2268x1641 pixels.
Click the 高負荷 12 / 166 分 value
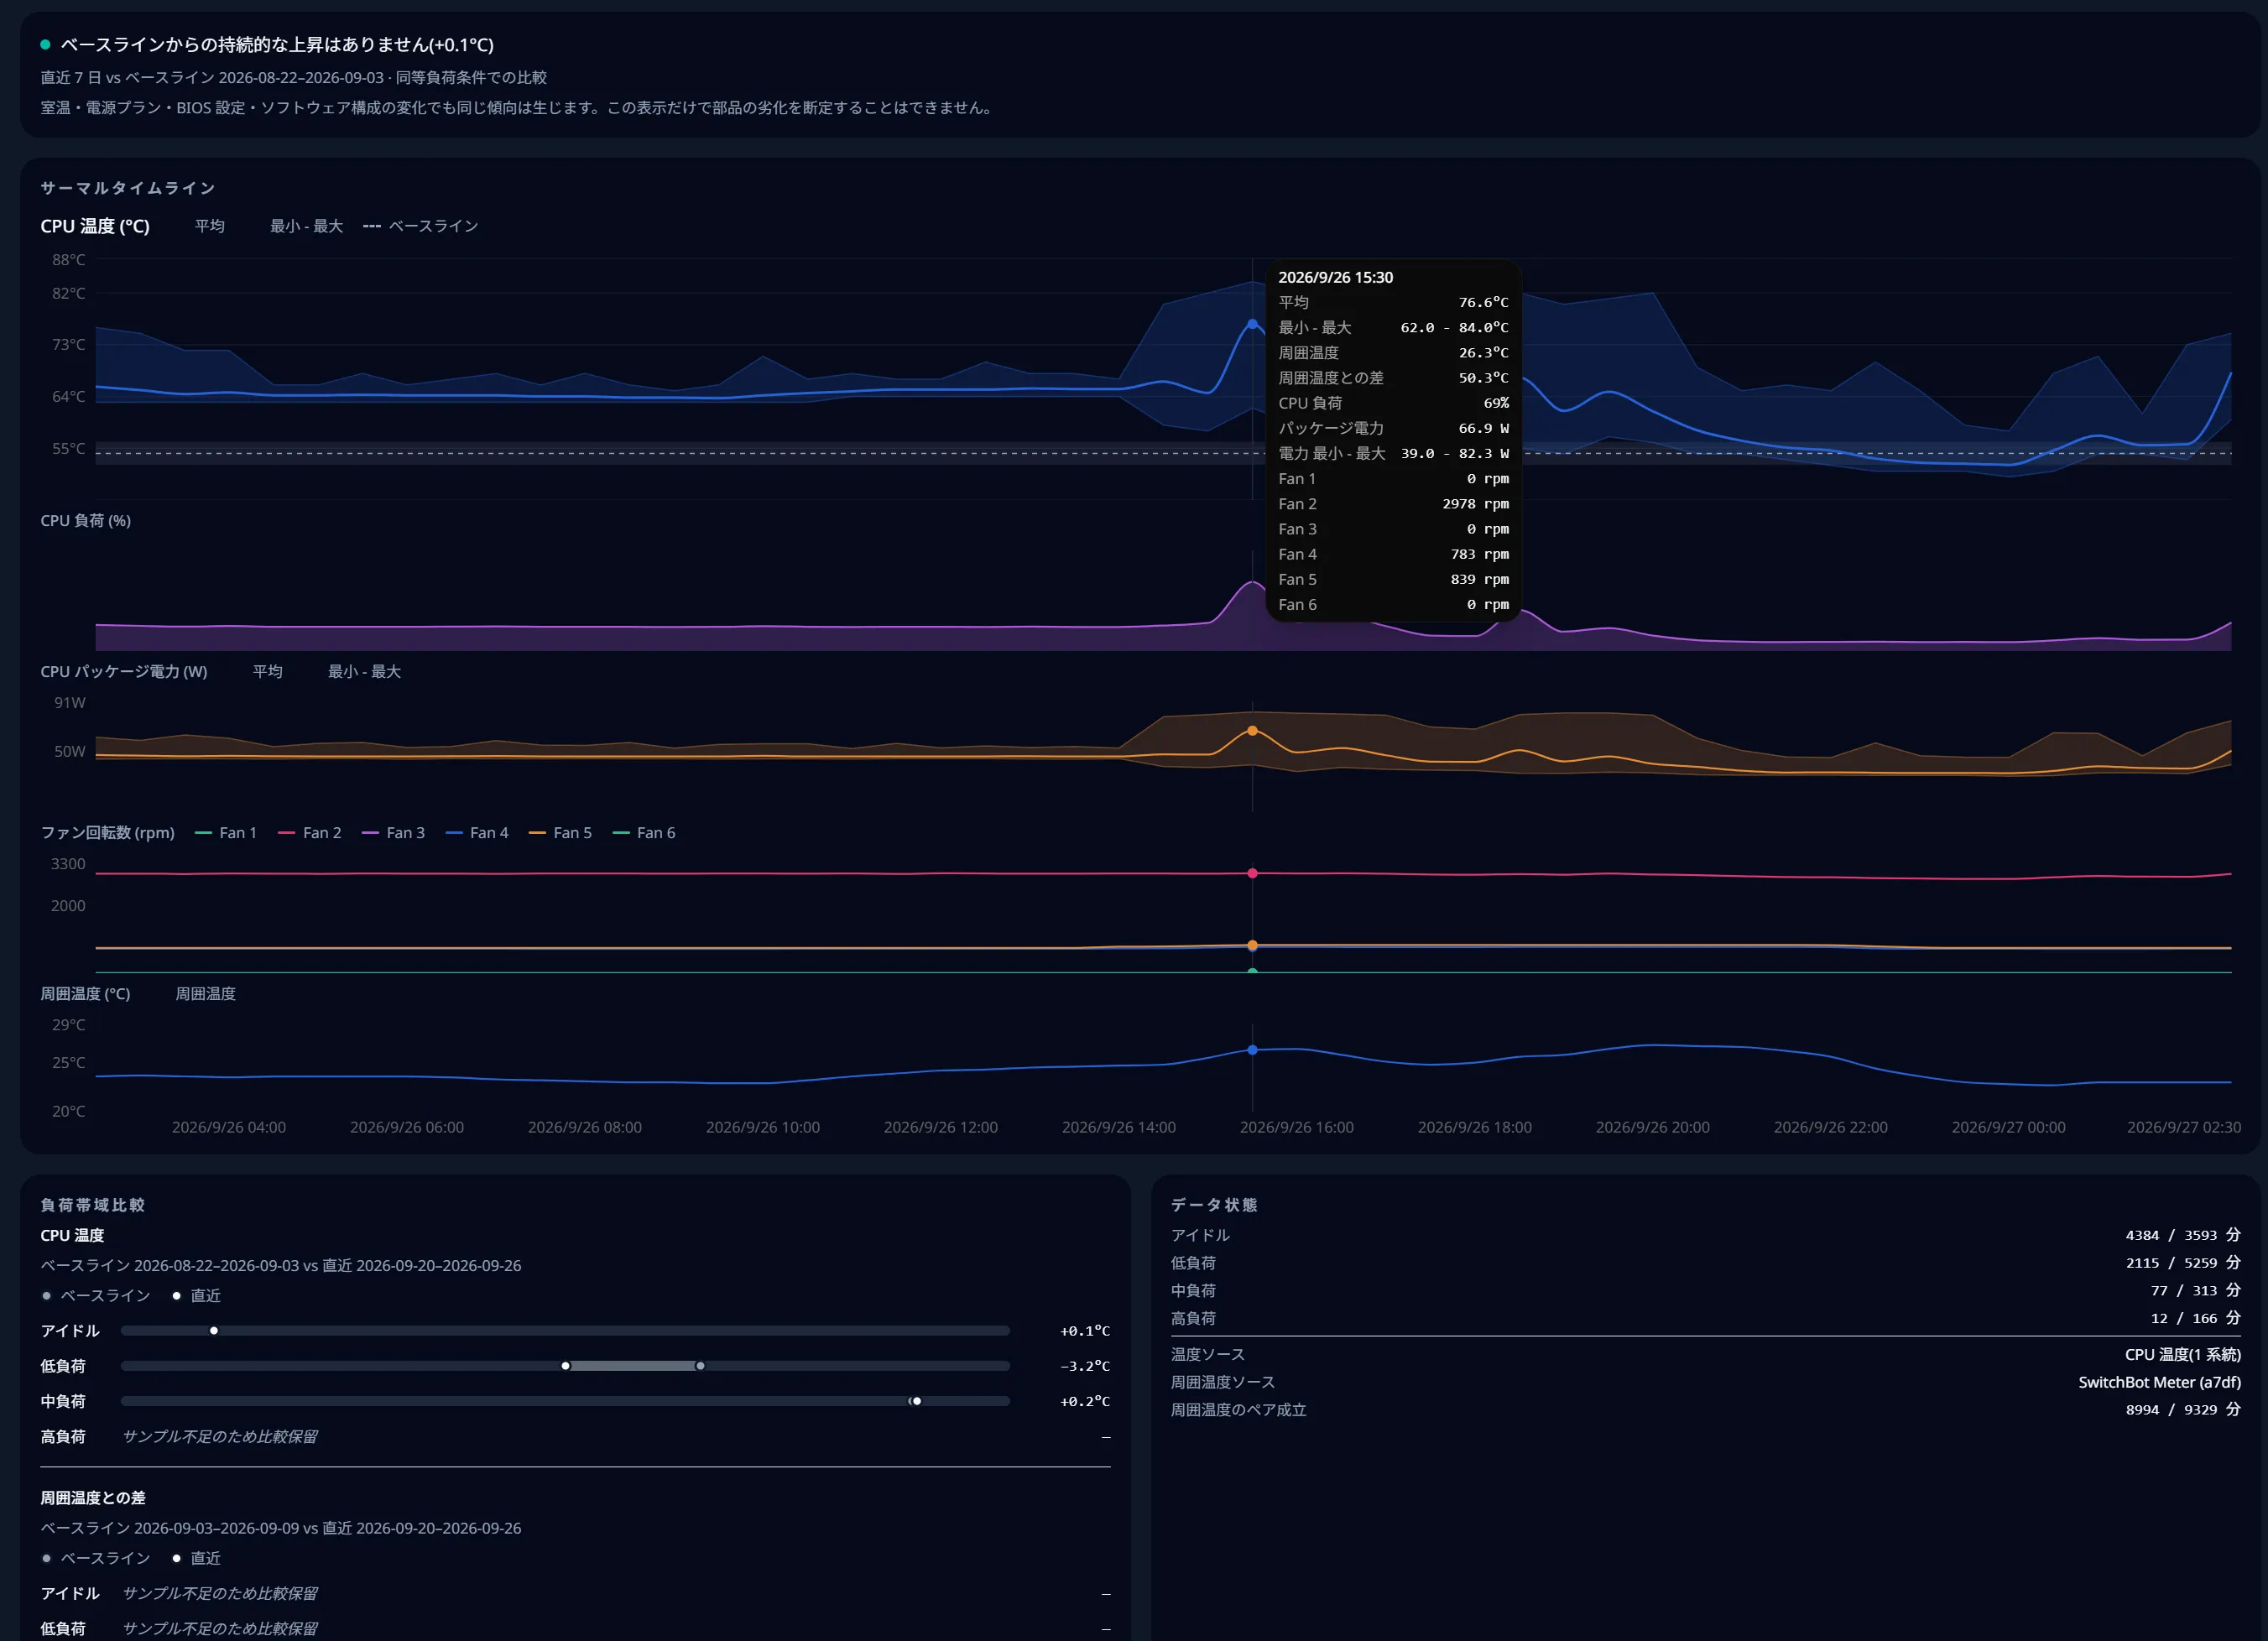click(x=2196, y=1318)
